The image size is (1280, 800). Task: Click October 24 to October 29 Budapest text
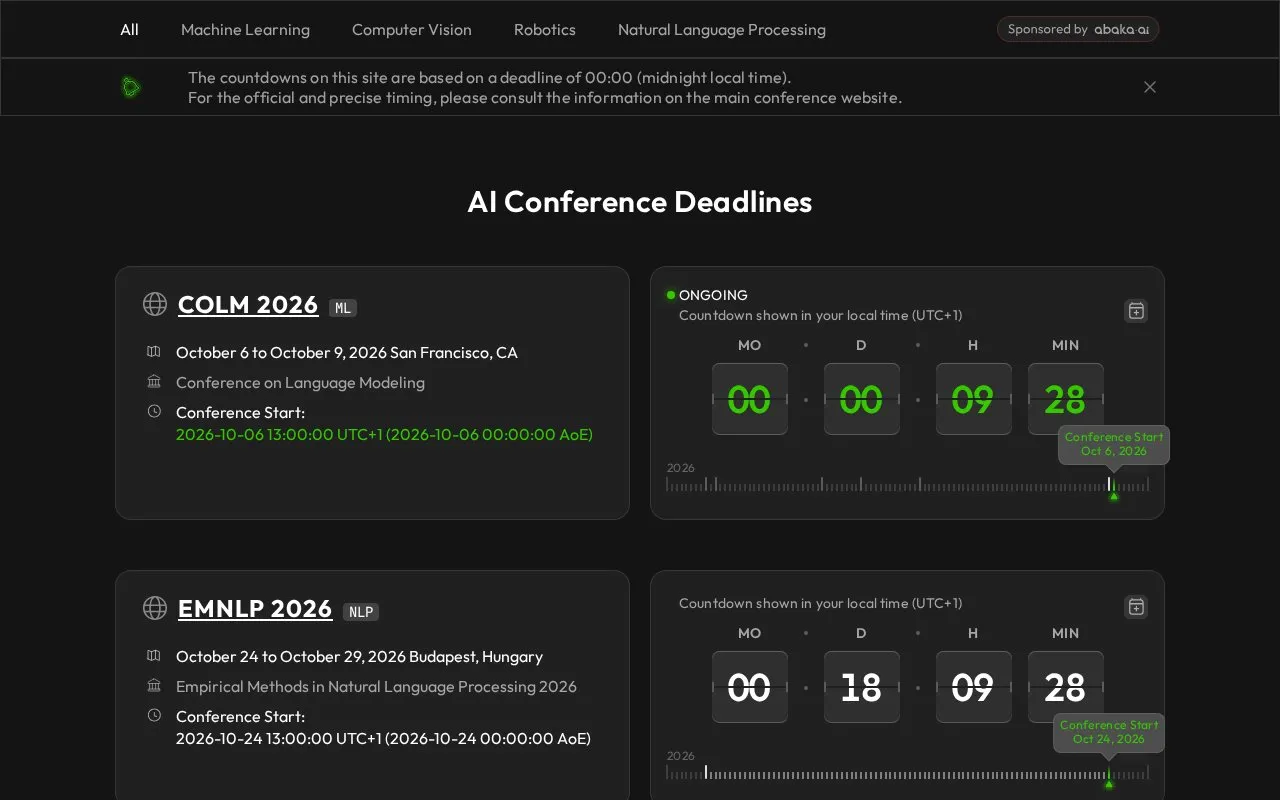coord(359,656)
